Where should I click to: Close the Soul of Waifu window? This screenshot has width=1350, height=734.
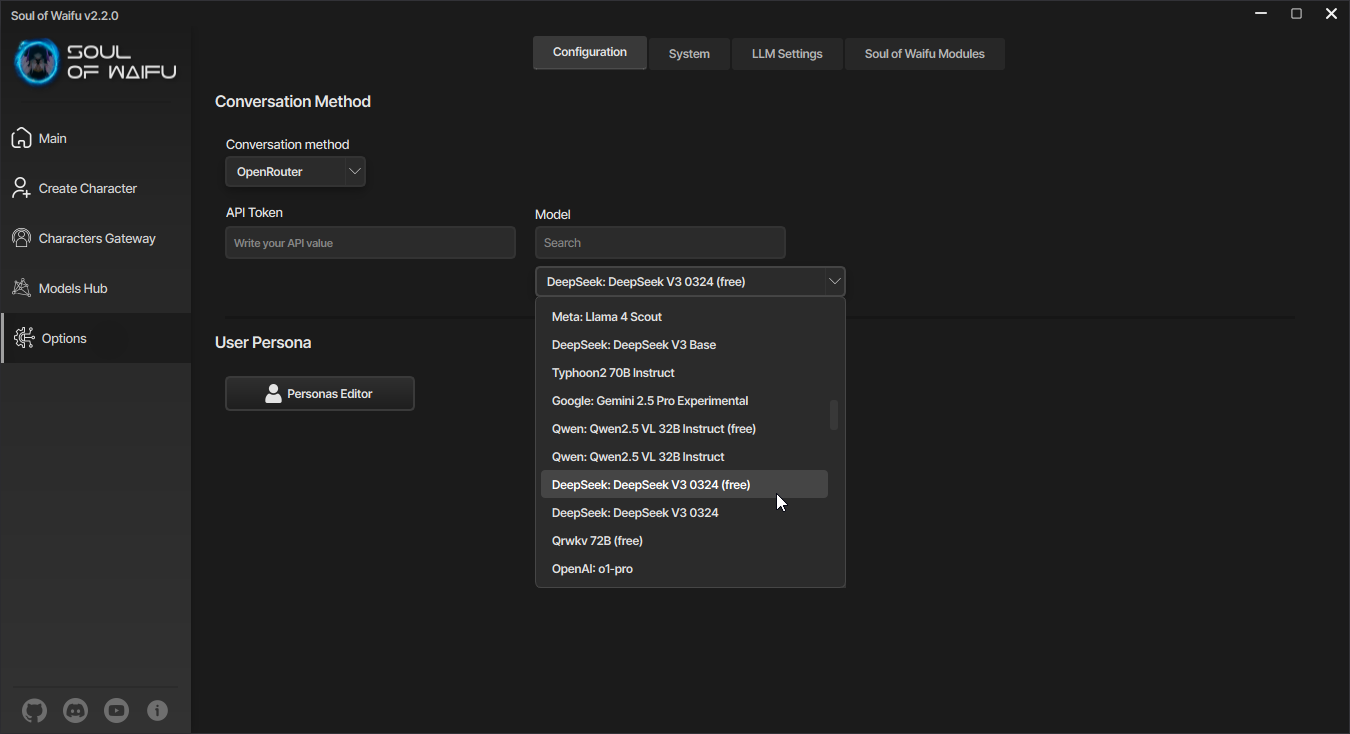click(x=1331, y=14)
